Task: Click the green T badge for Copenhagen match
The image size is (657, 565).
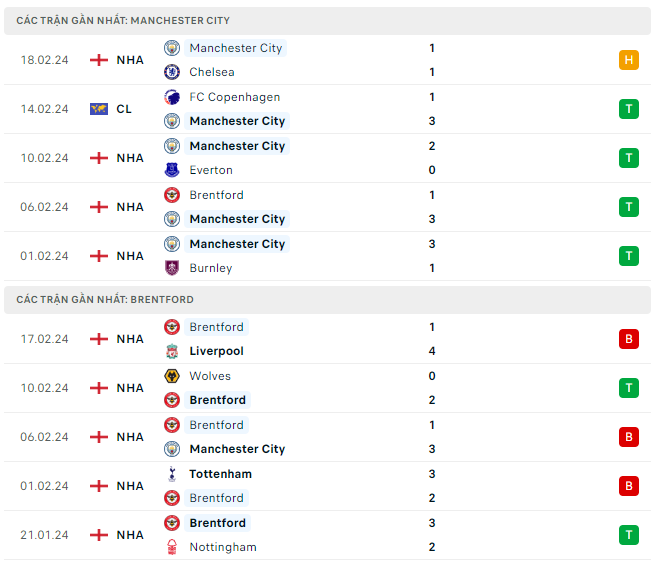Action: tap(628, 109)
